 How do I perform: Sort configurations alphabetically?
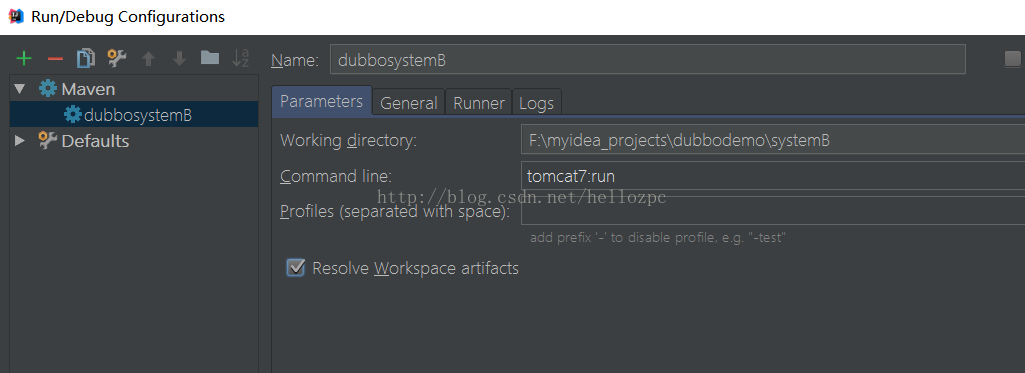coord(241,58)
